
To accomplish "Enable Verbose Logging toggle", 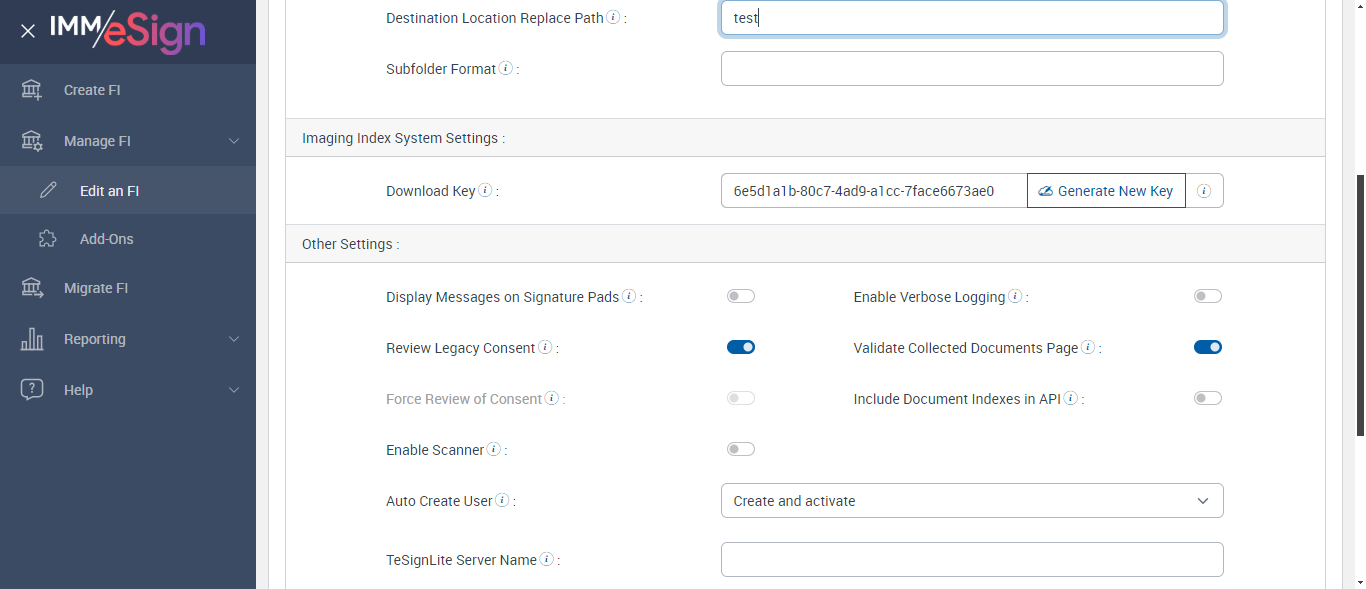I will click(x=1207, y=296).
